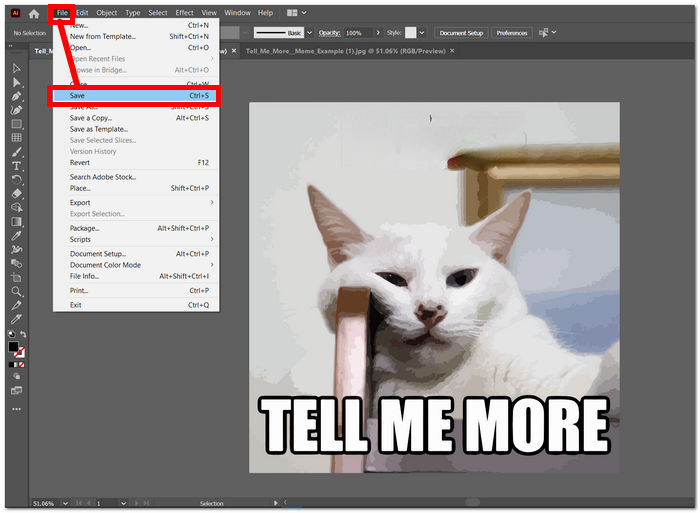Click the Opacity 100% input field
The width and height of the screenshot is (700, 513).
click(x=358, y=33)
